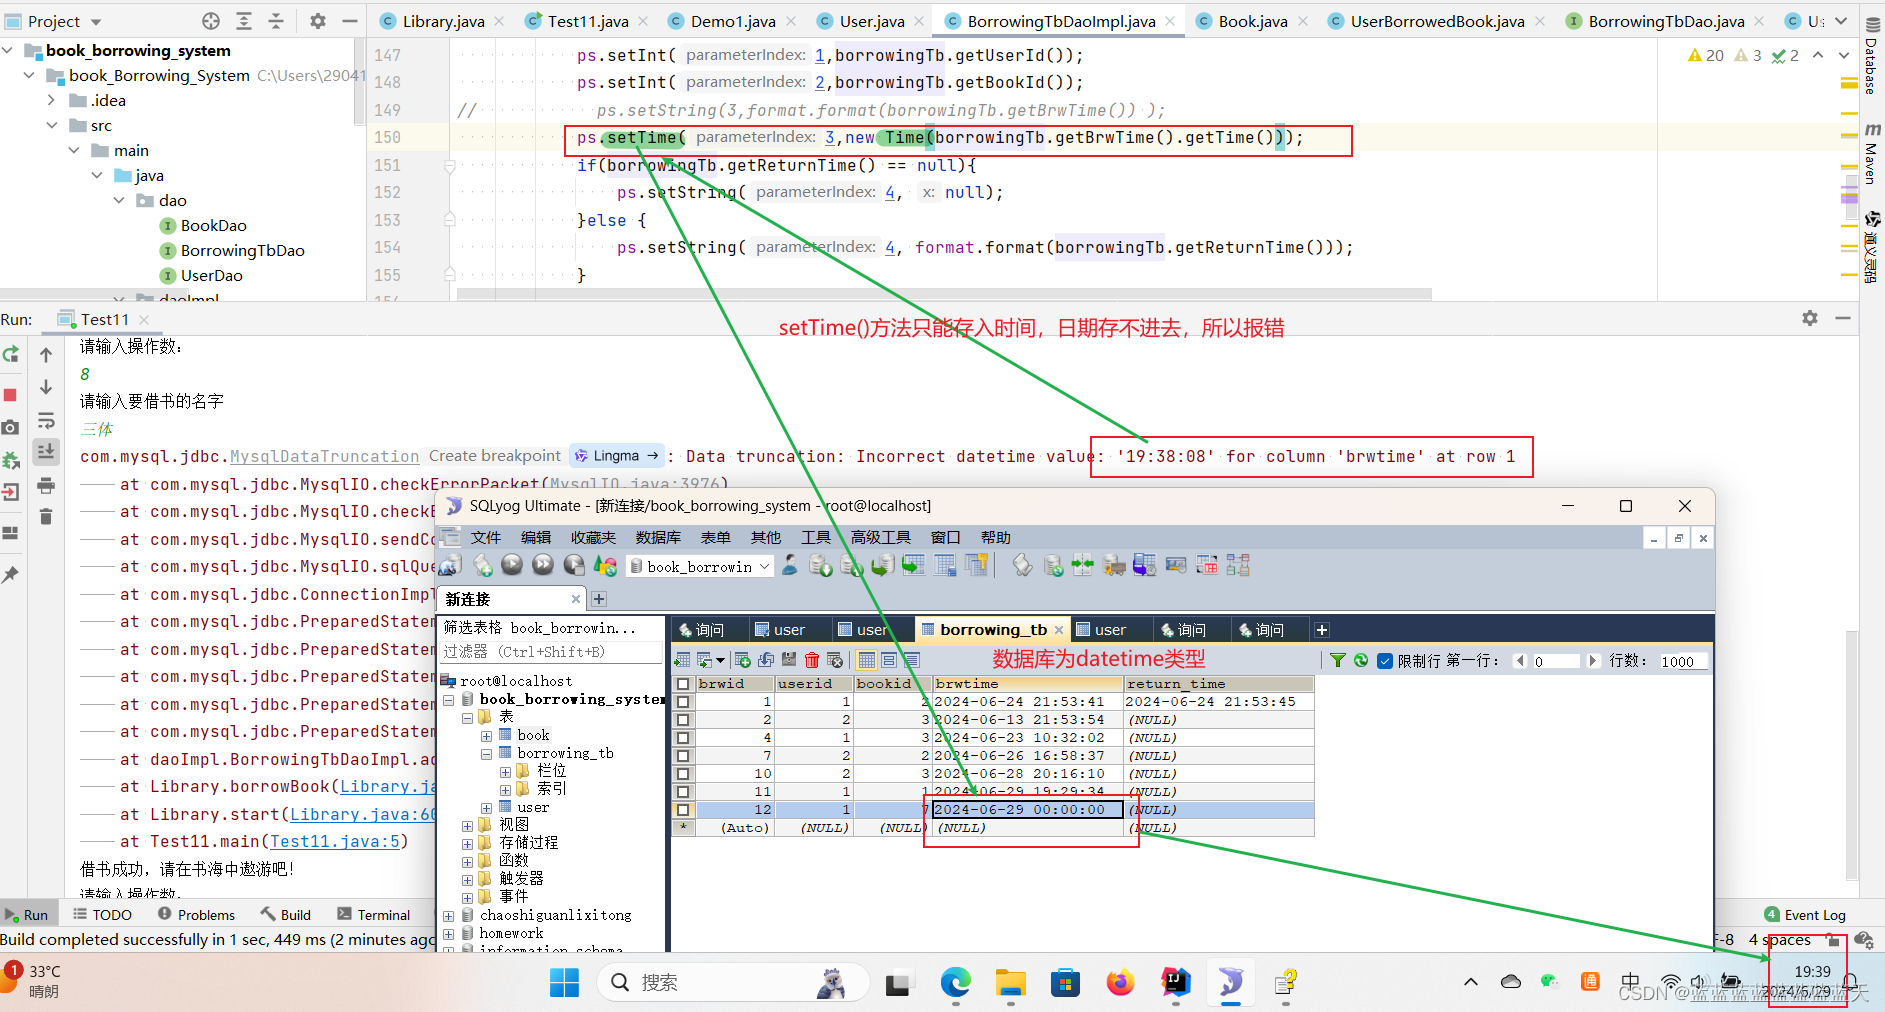Print the Run console output
Viewport: 1885px width, 1012px height.
(x=46, y=486)
